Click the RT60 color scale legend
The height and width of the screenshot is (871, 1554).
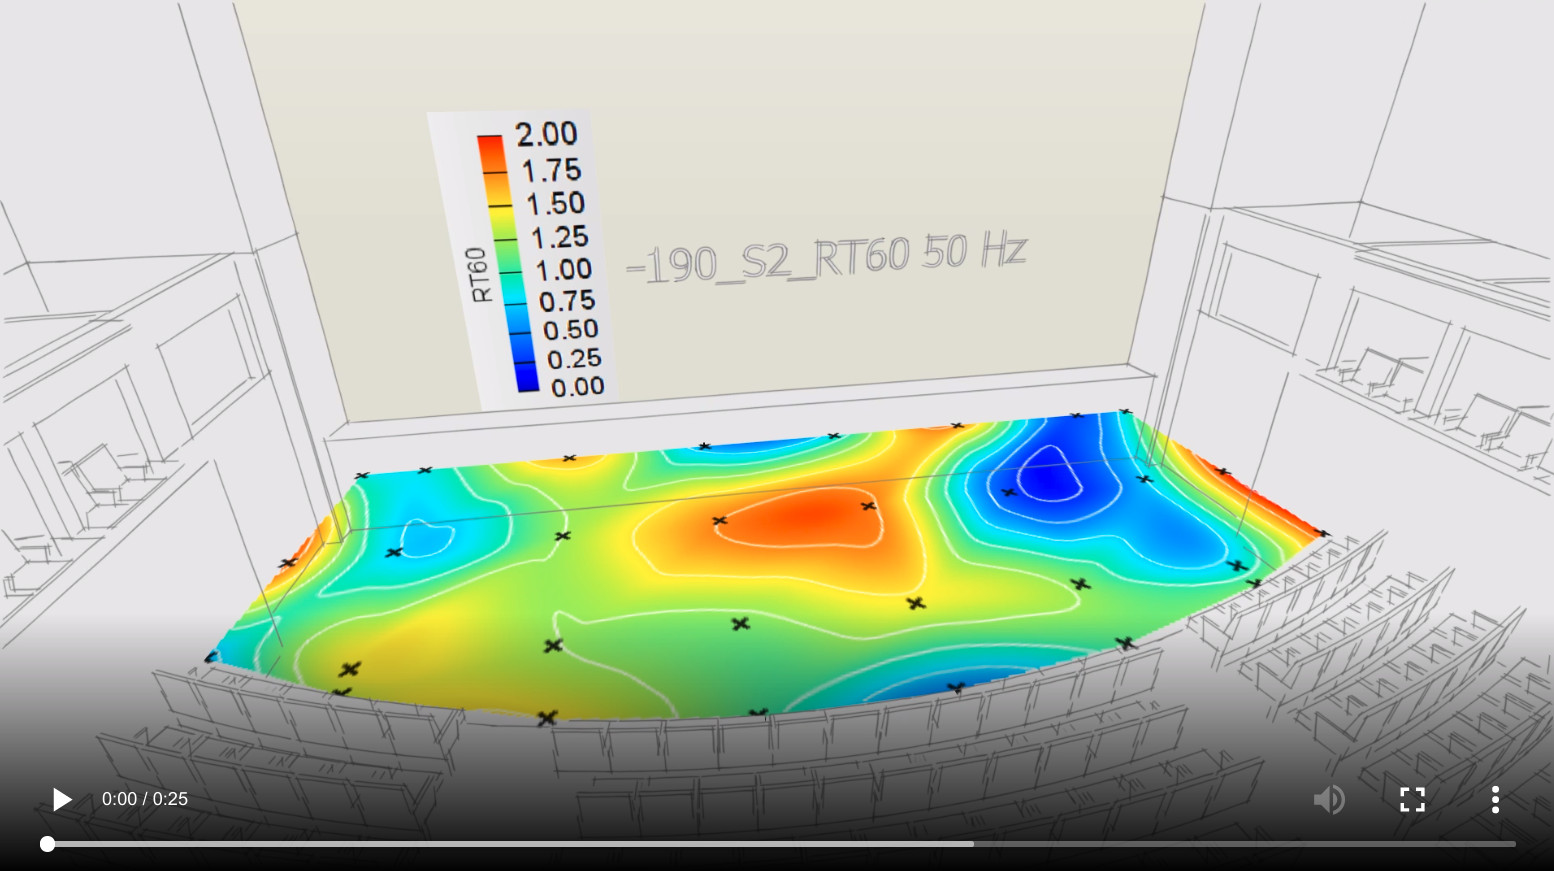point(523,260)
